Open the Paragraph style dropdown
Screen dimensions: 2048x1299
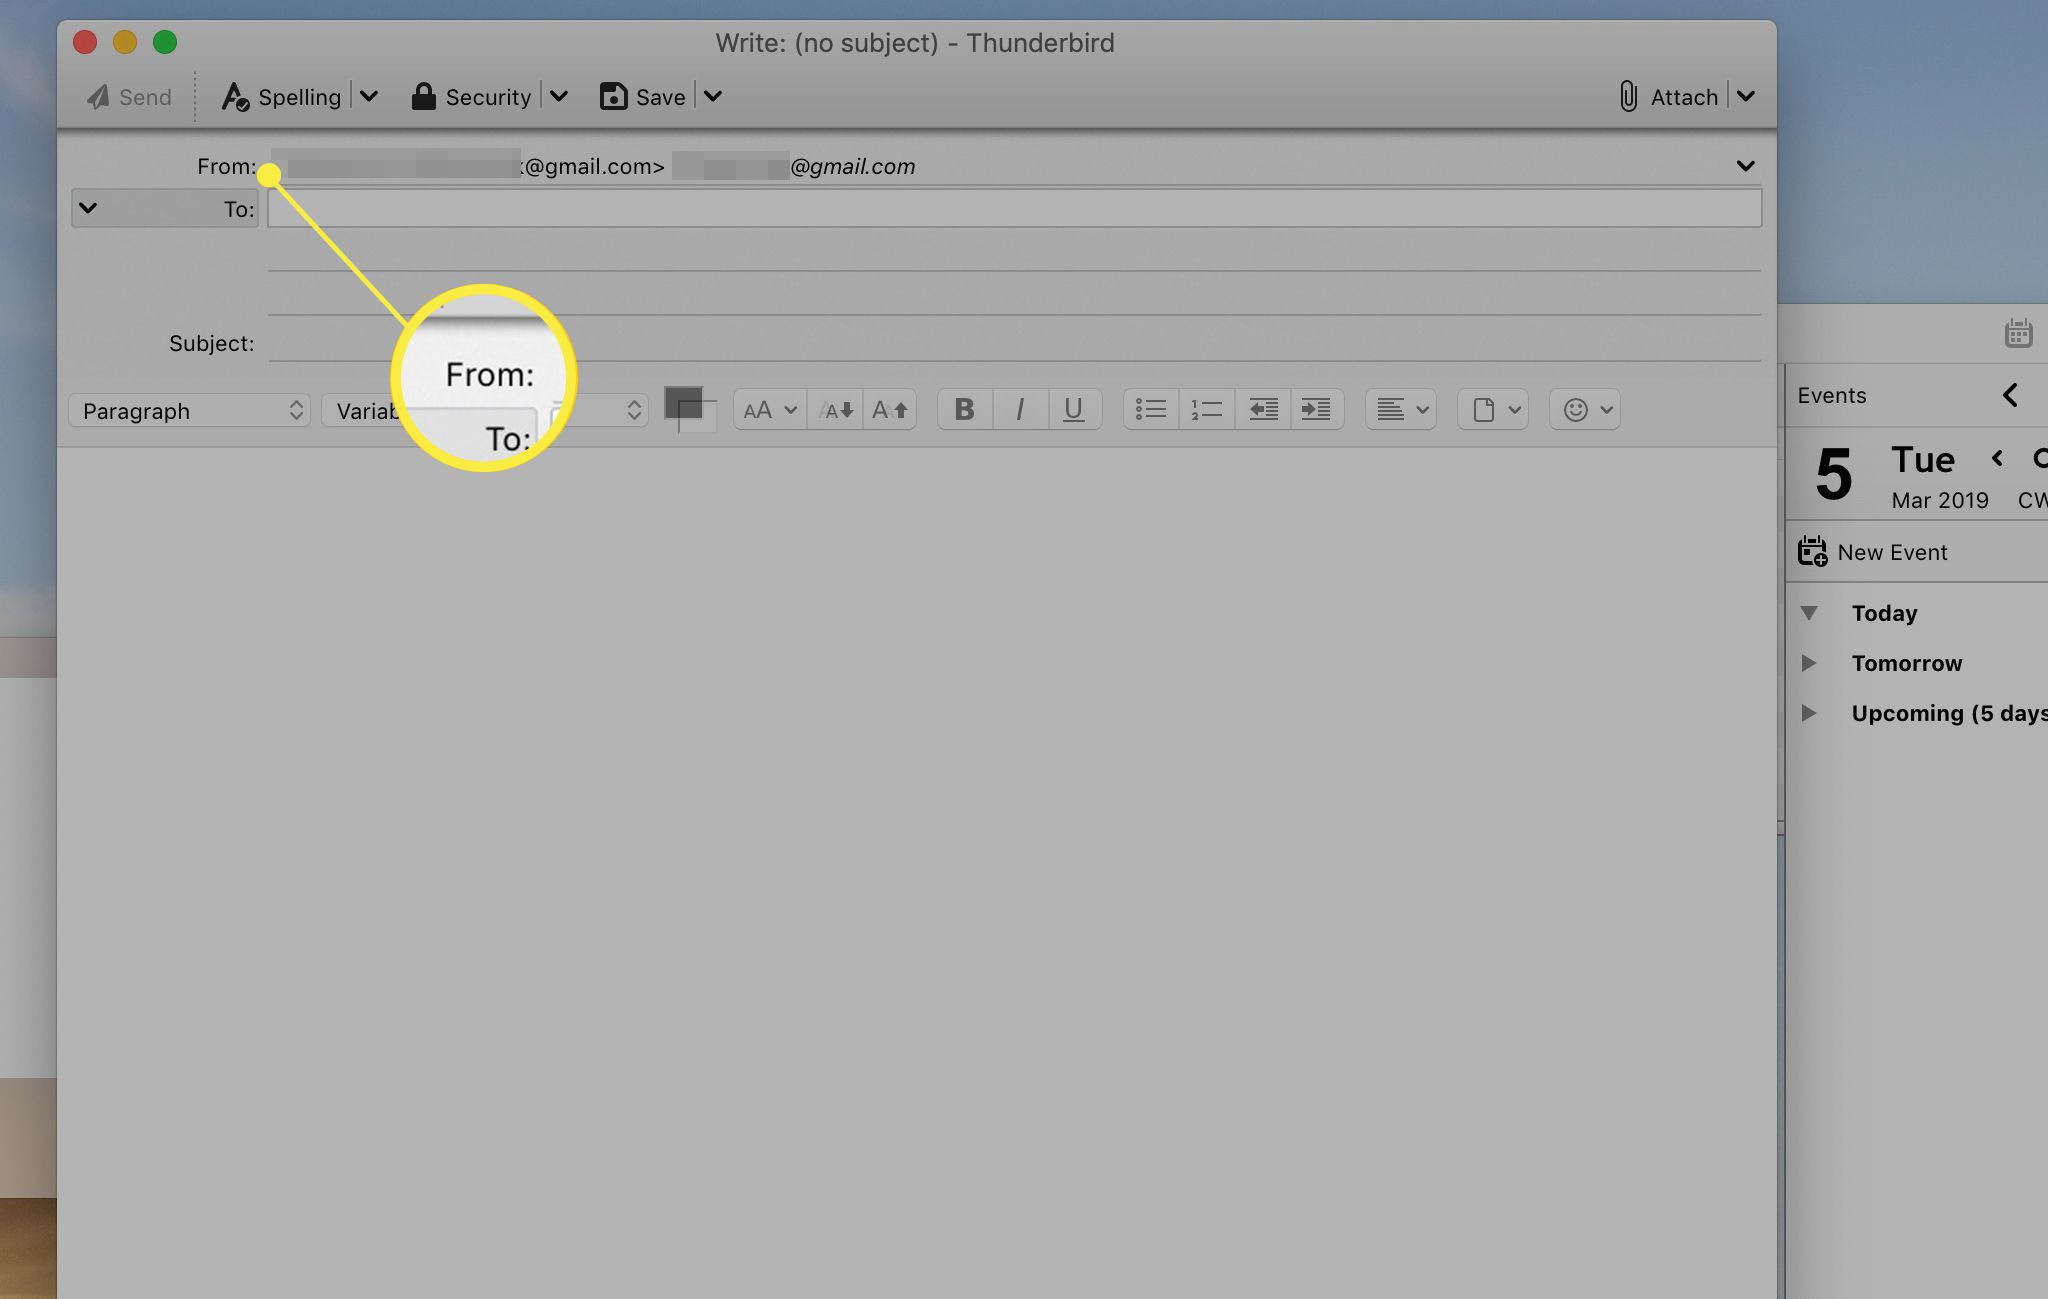click(x=187, y=409)
